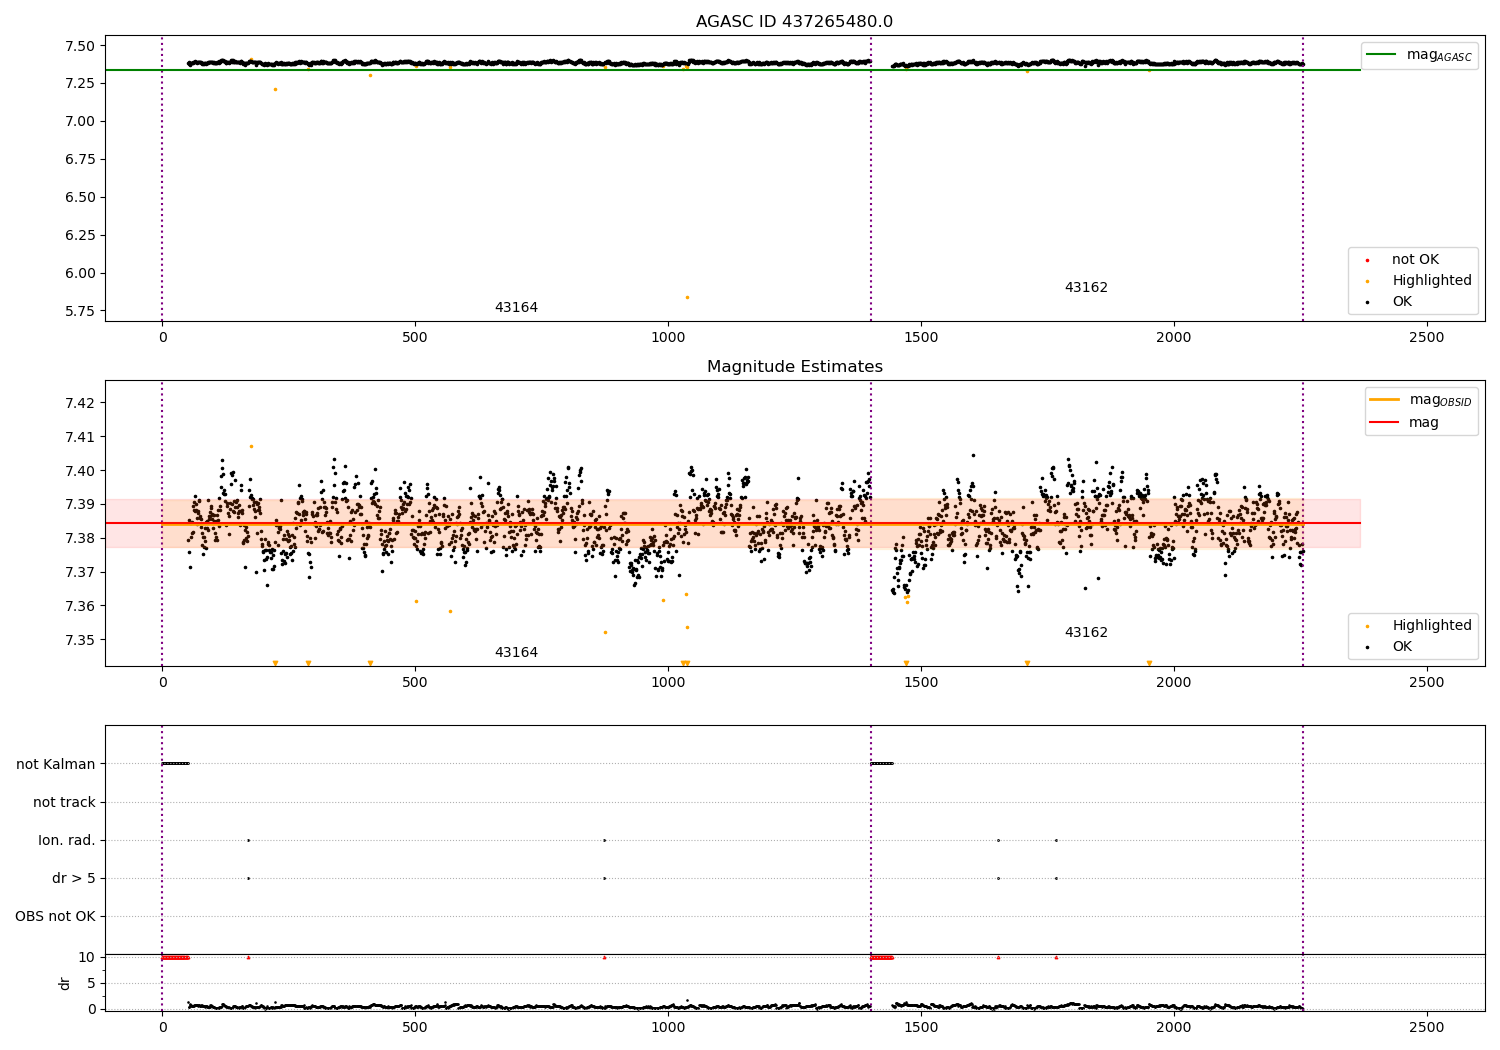The image size is (1500, 1050).
Task: Click the red 'mag' legend entry in middle plot
Action: (1424, 423)
